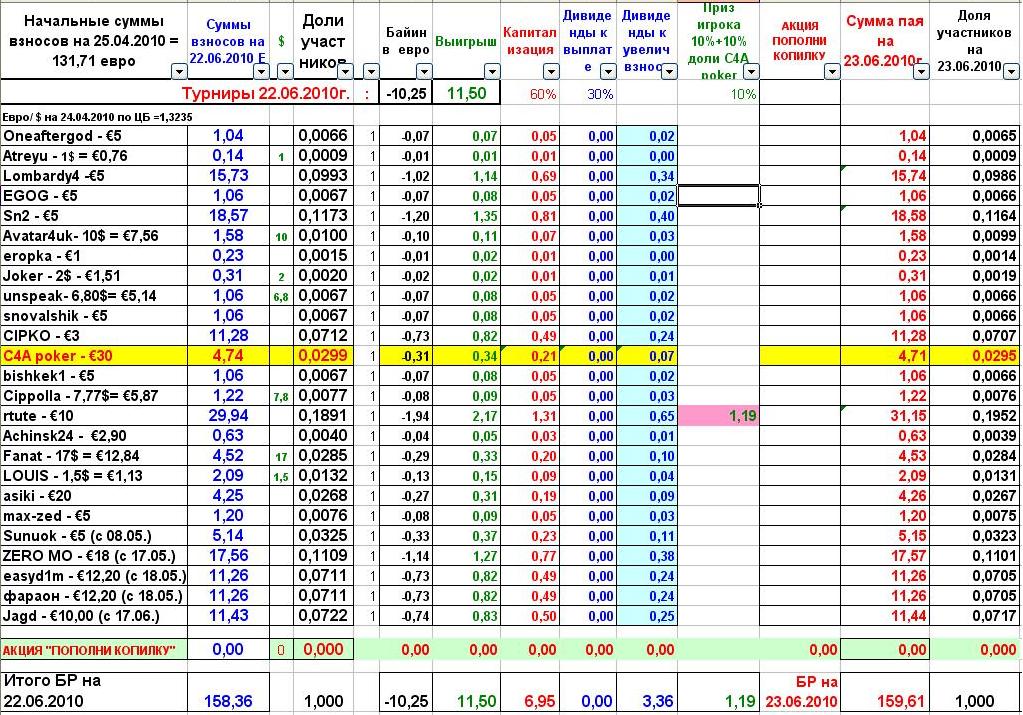Select the Fanat - 17$ = €12,84 cell

[x=94, y=456]
